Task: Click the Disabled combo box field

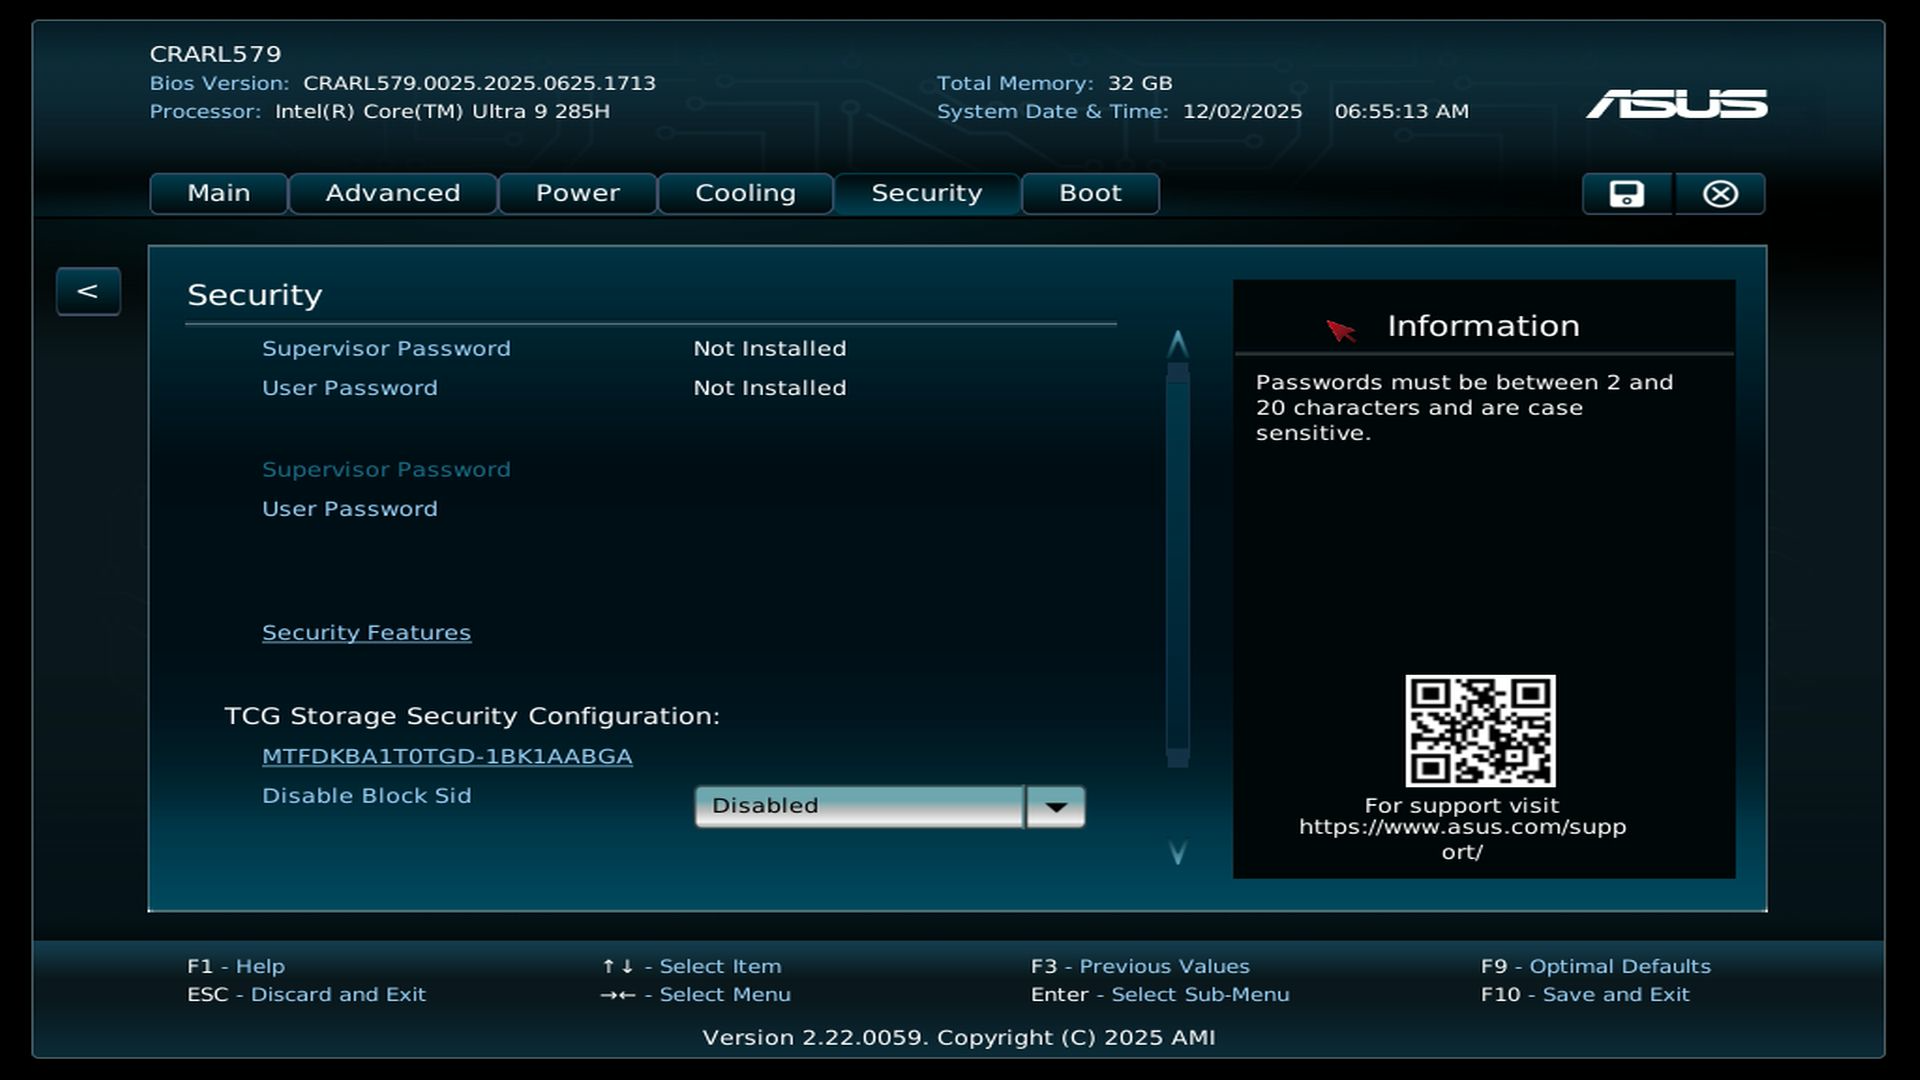Action: tap(860, 807)
